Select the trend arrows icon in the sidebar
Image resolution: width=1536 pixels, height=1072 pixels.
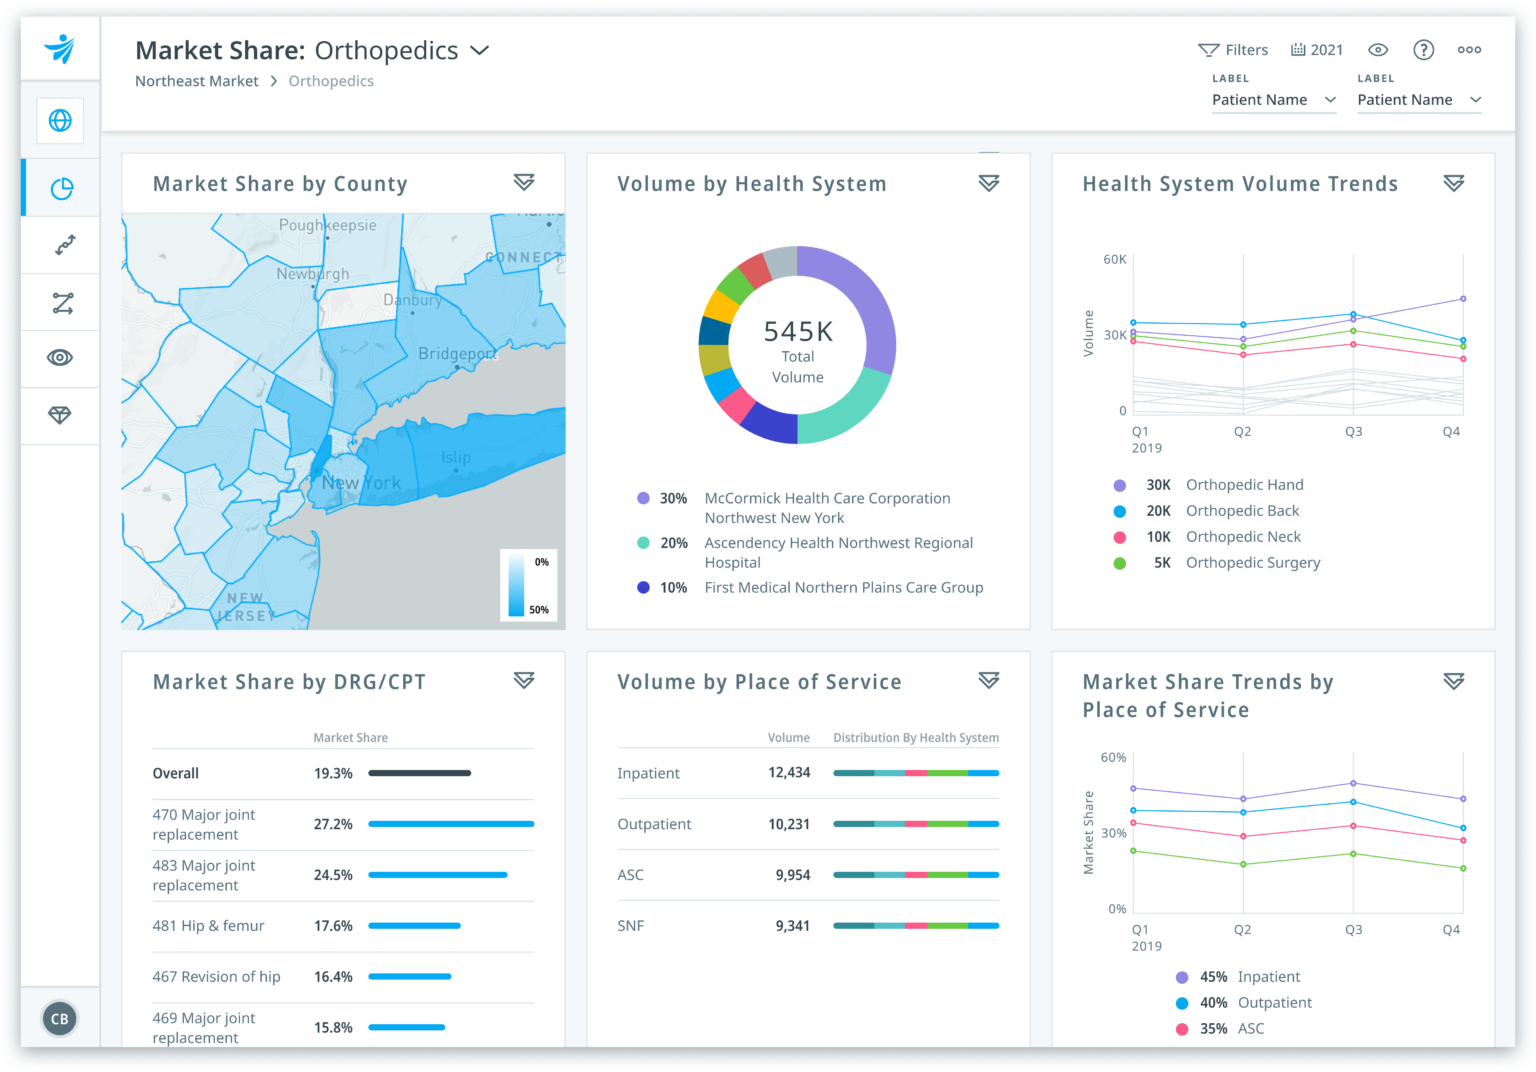(60, 245)
